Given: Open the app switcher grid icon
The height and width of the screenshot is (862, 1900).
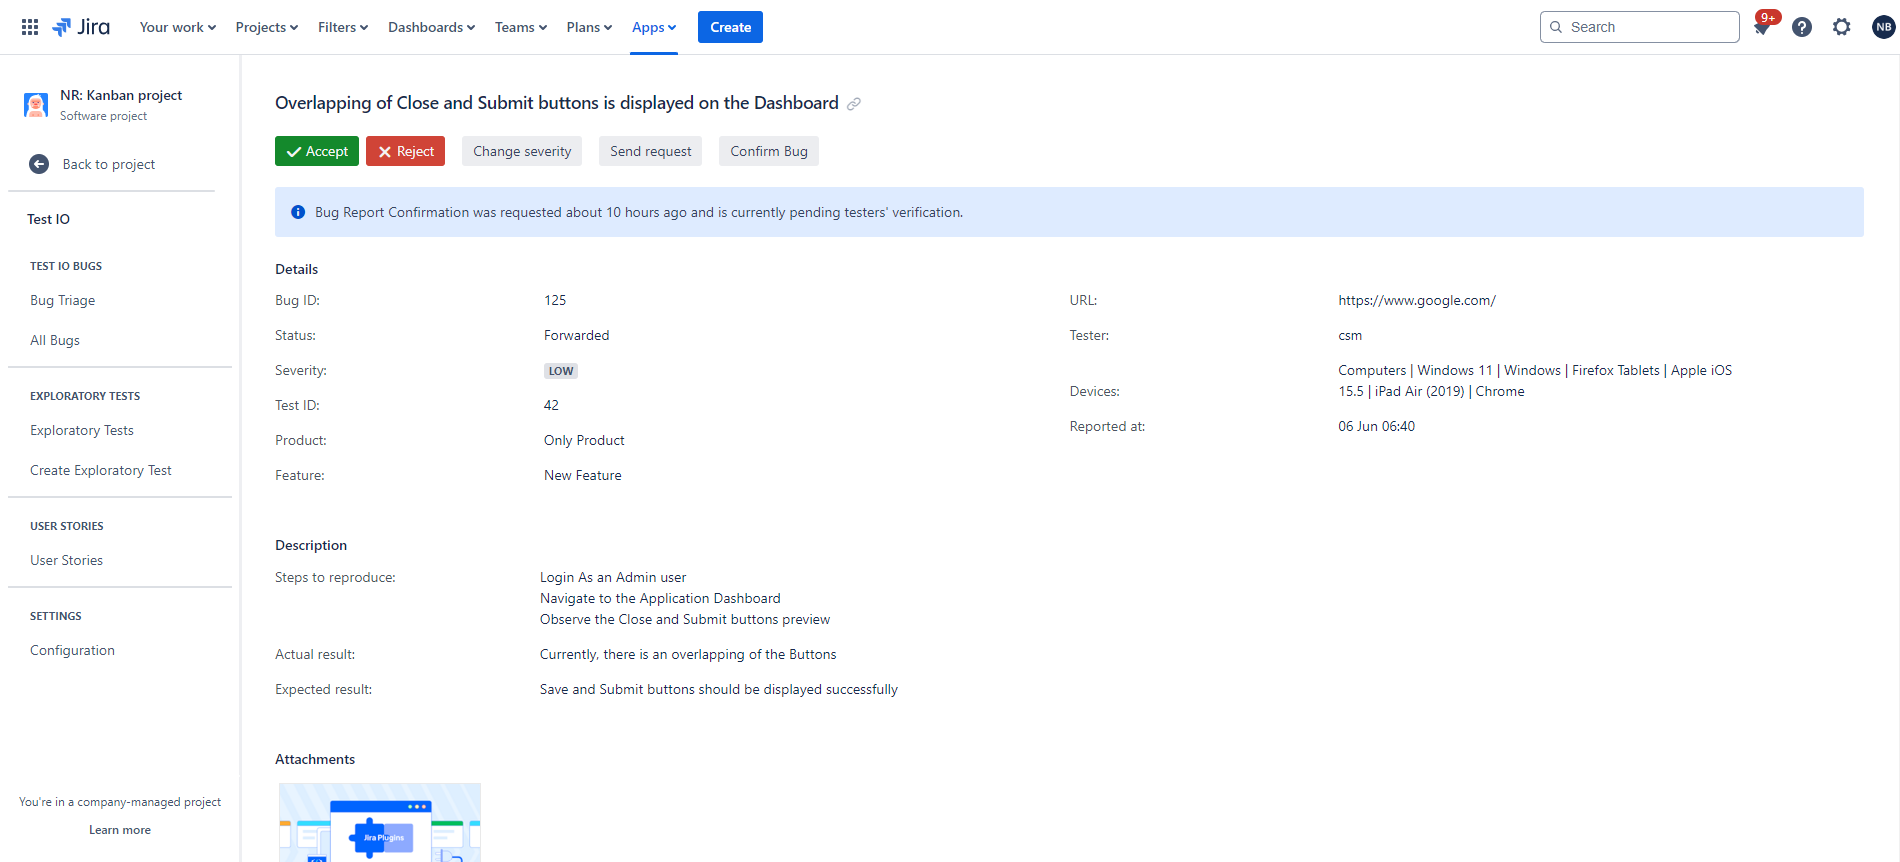Looking at the screenshot, I should point(30,27).
